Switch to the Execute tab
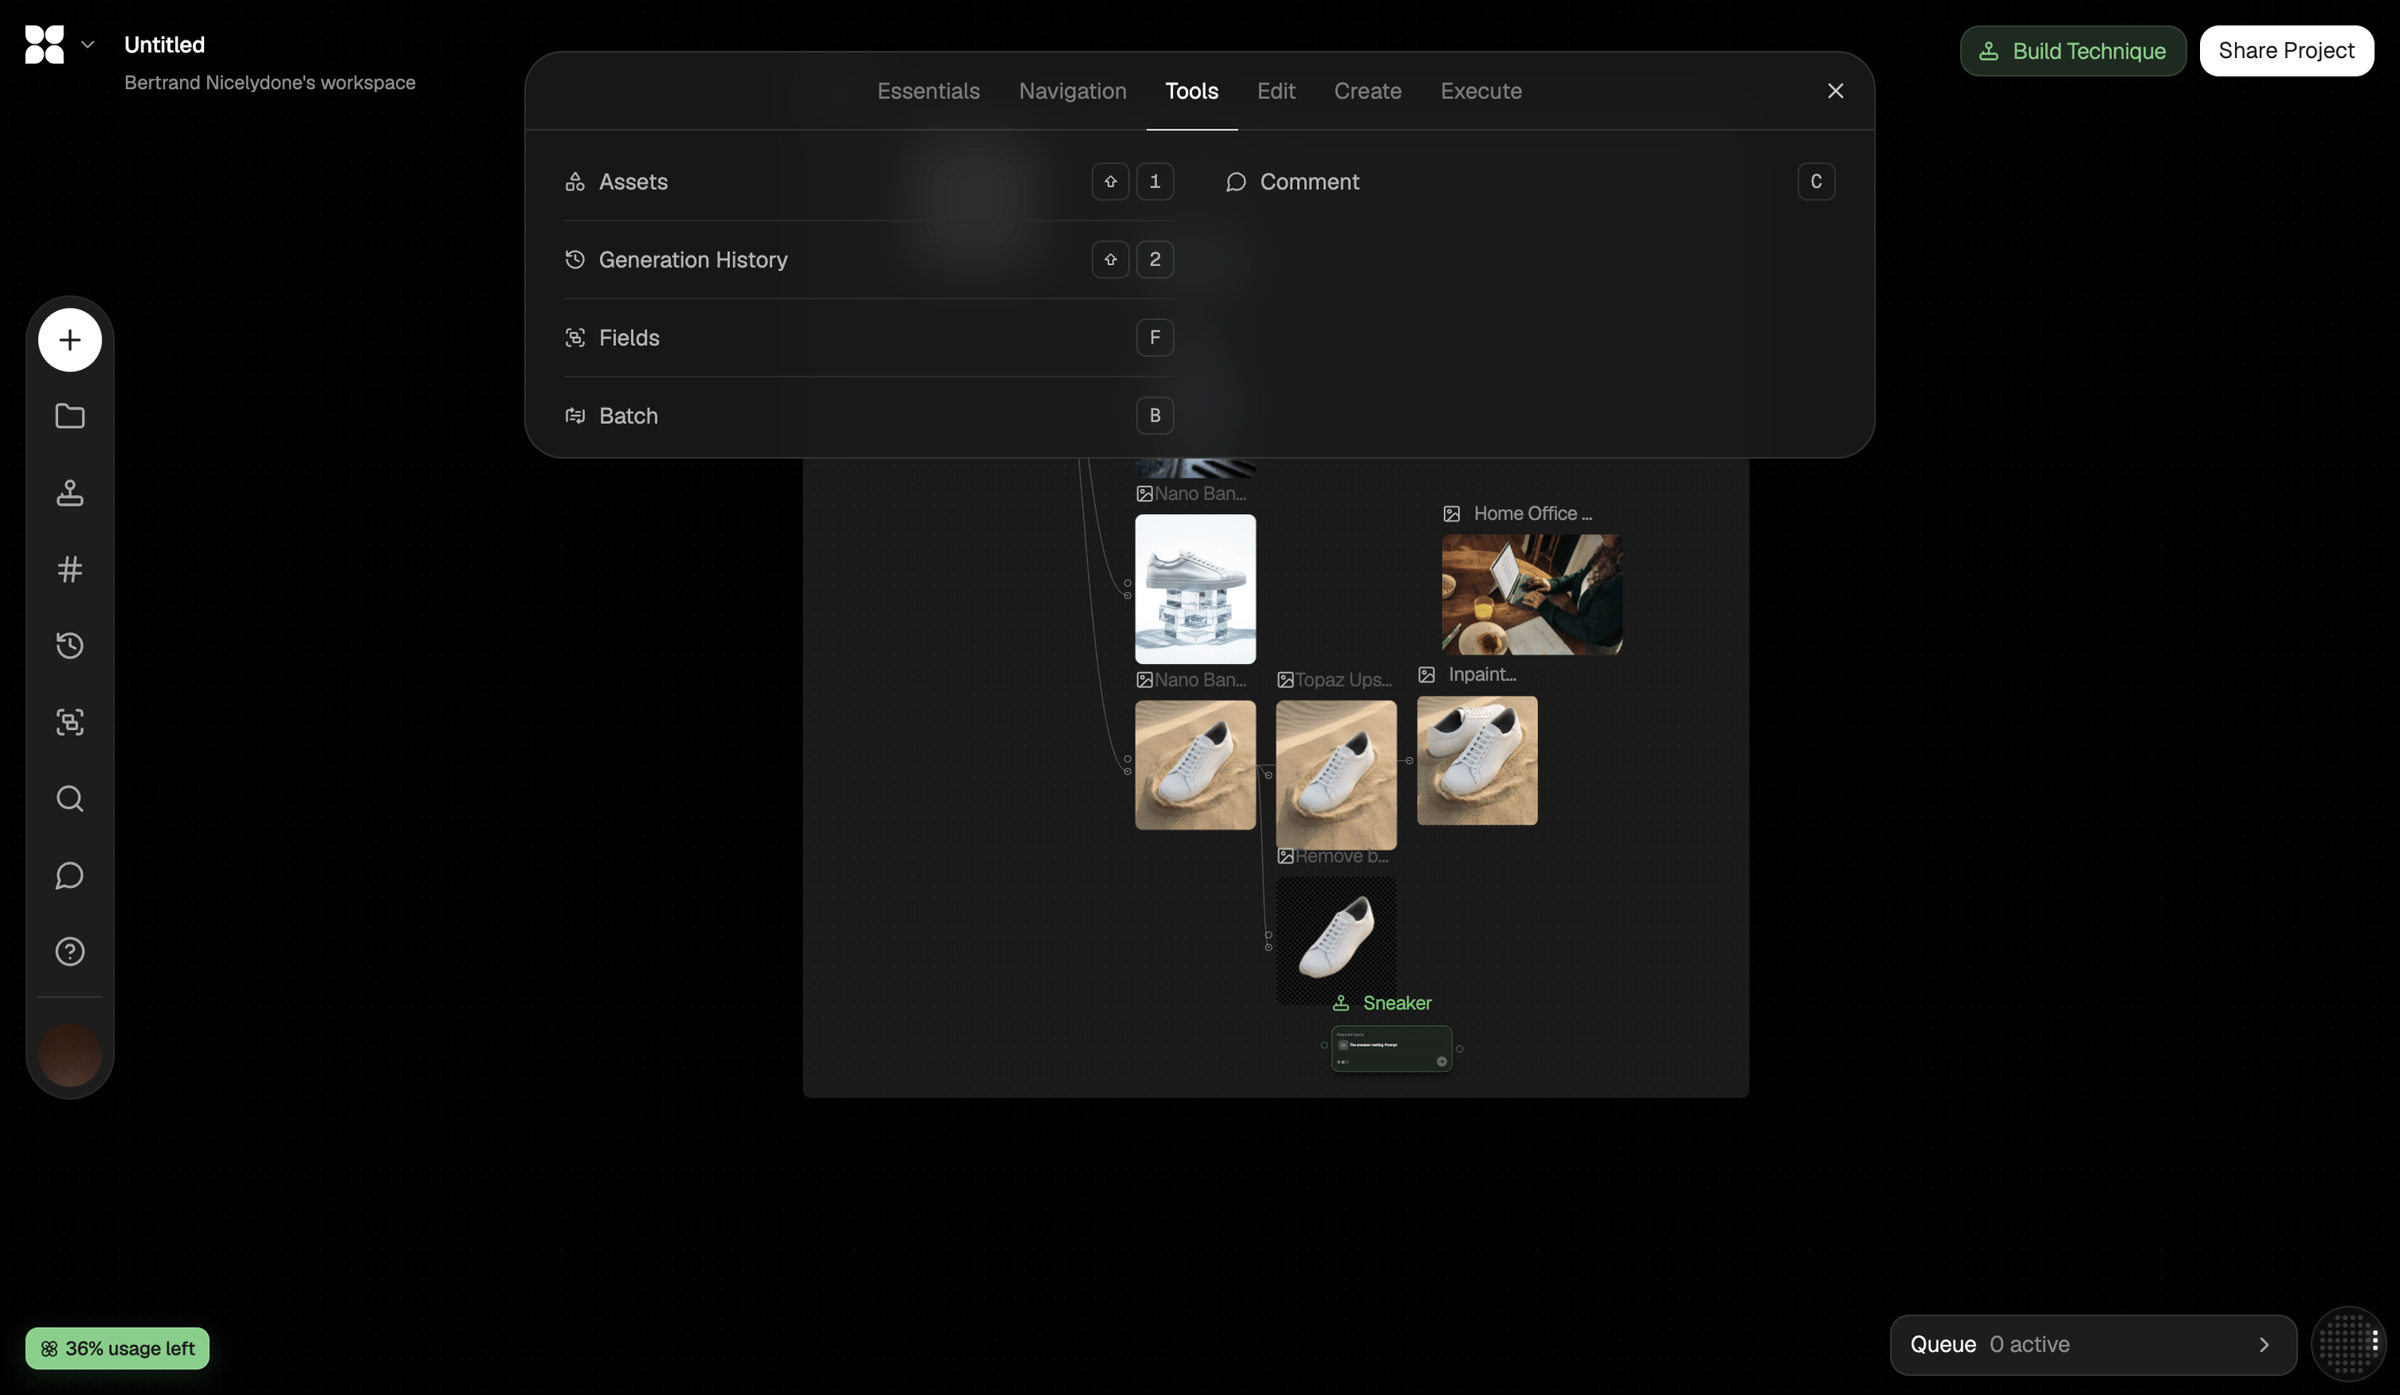2400x1395 pixels. coord(1481,91)
